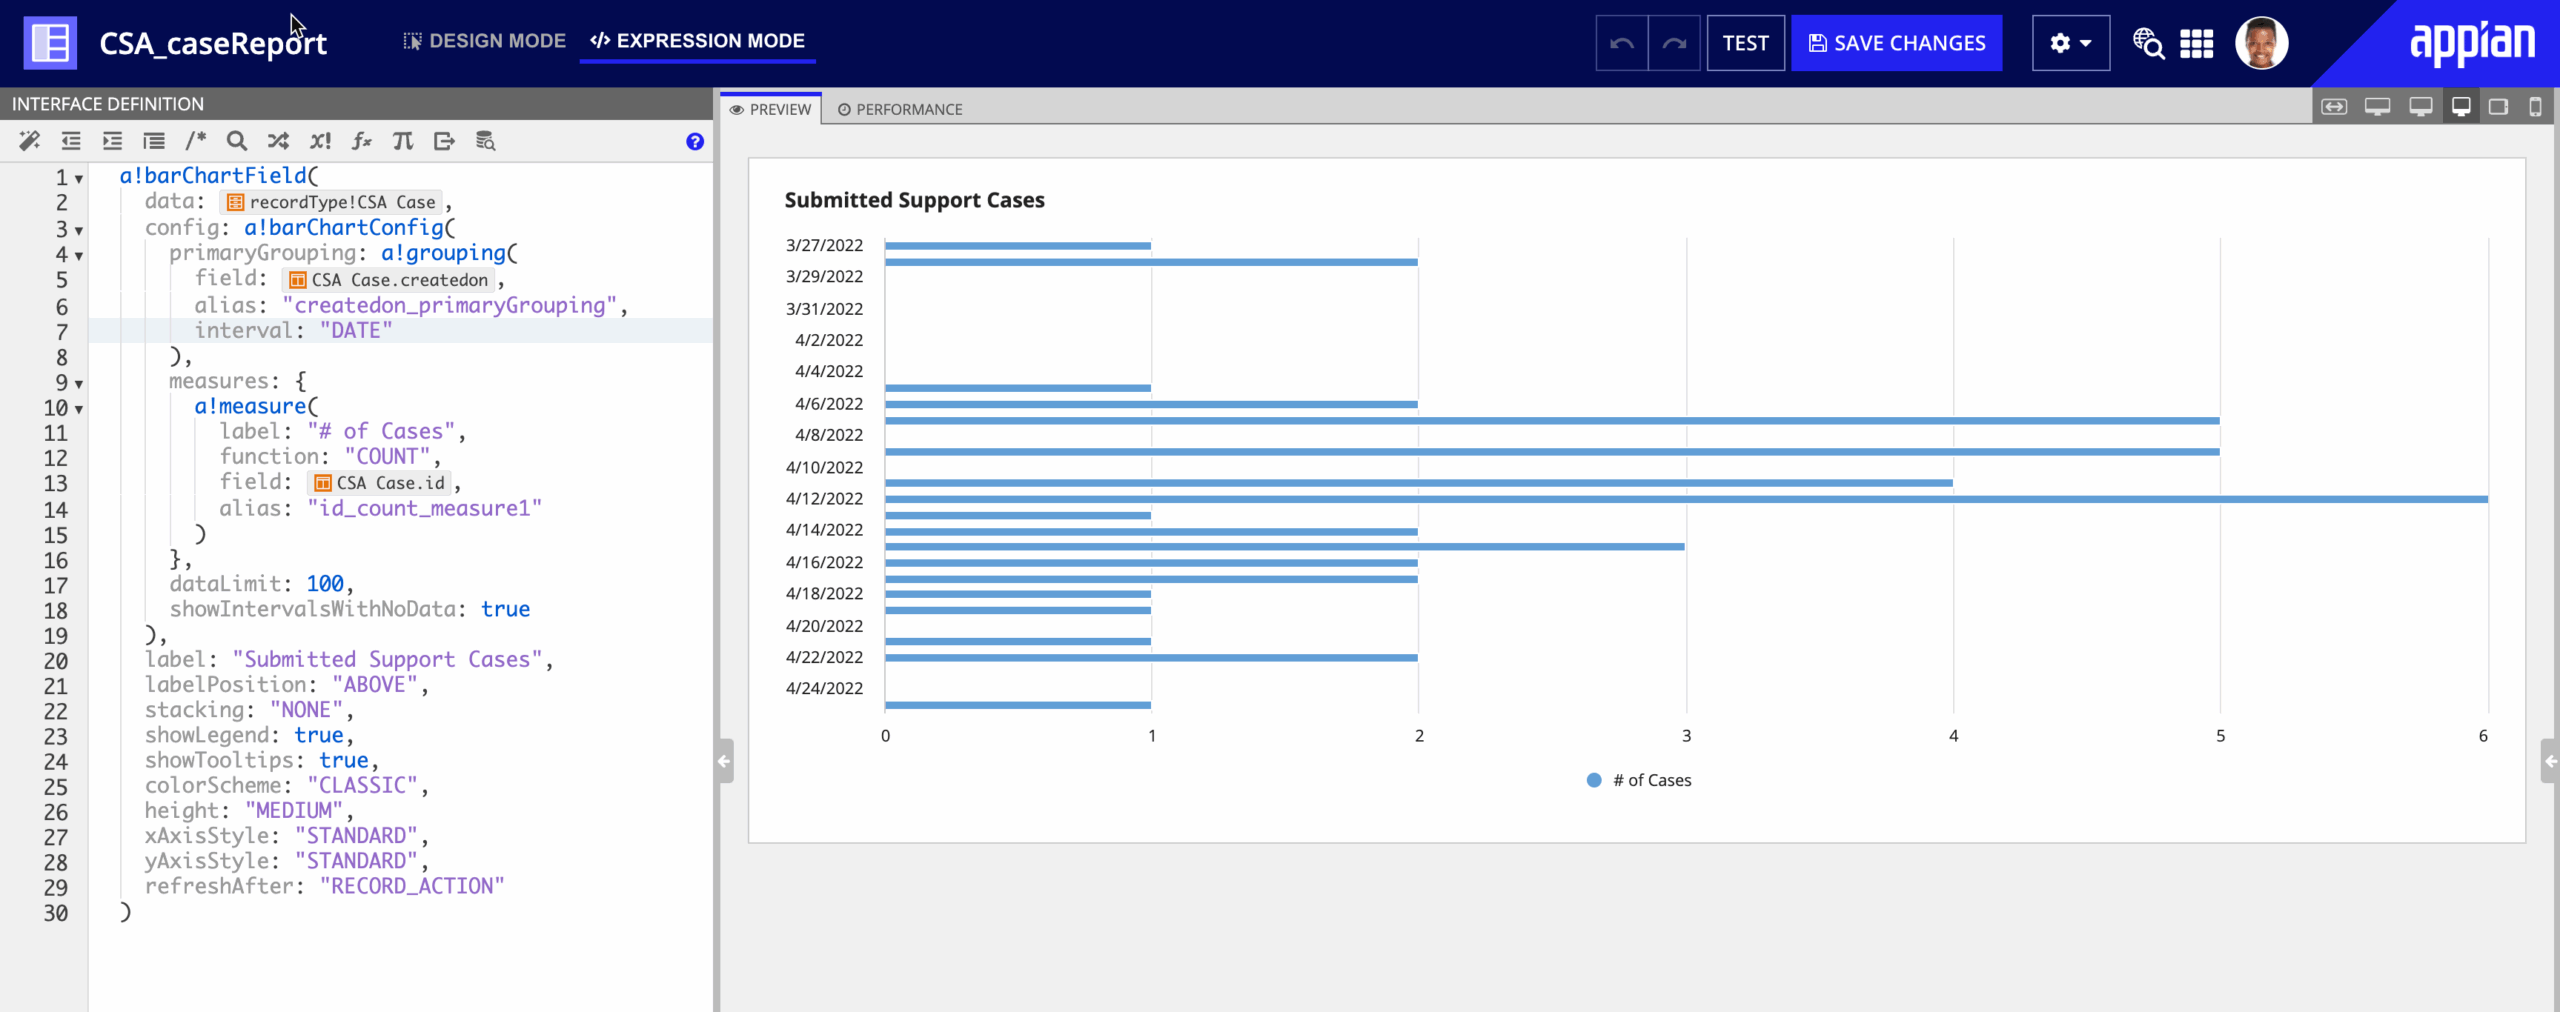Select the phone preview icon
The height and width of the screenshot is (1012, 2560).
click(x=2535, y=107)
